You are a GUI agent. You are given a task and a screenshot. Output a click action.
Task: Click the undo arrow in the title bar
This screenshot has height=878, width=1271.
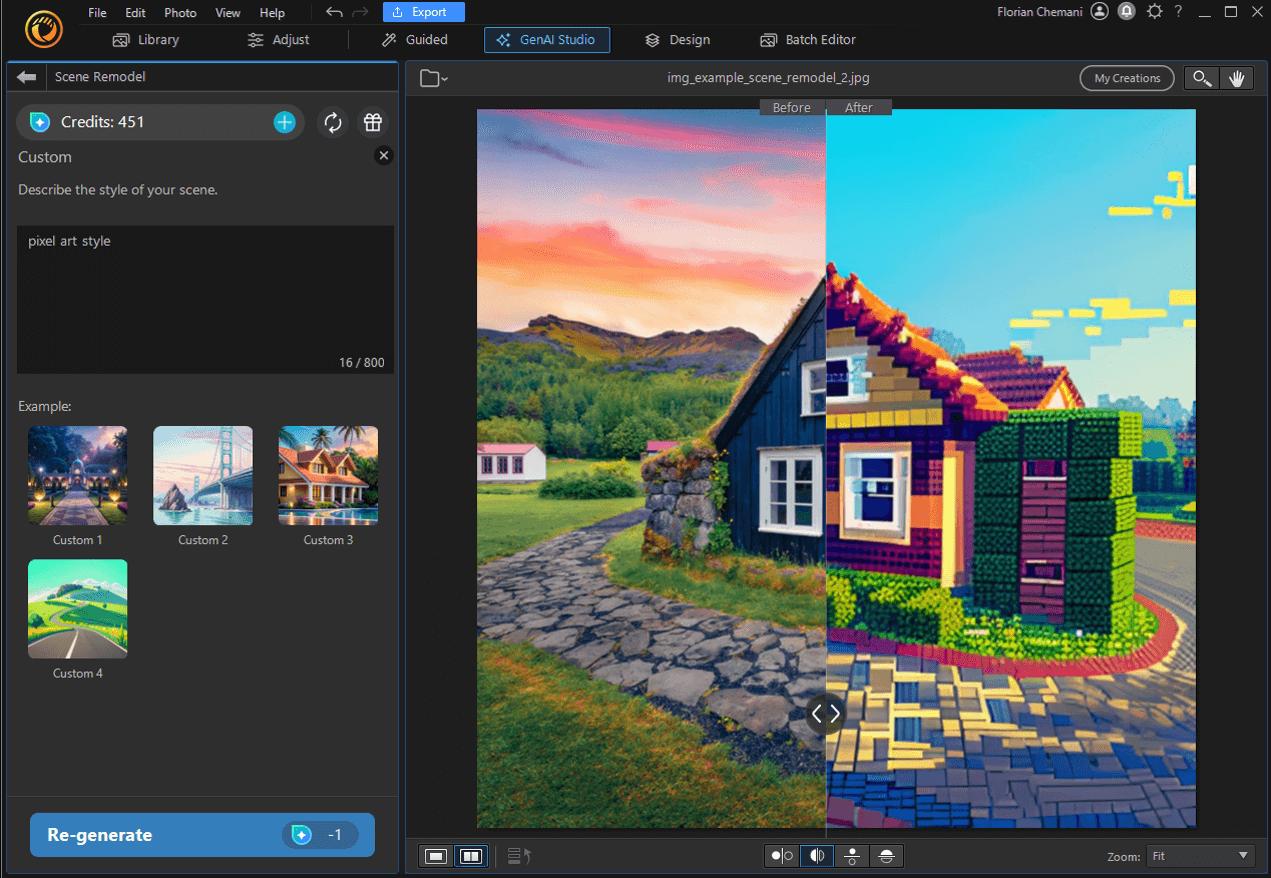[x=333, y=12]
